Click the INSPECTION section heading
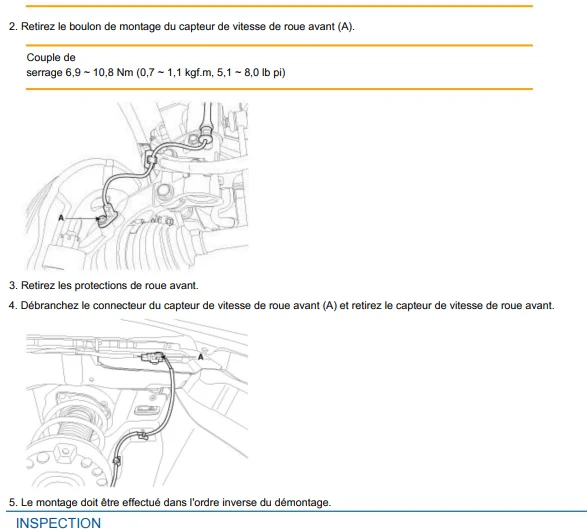Screen dimensions: 587x531 click(x=58, y=523)
